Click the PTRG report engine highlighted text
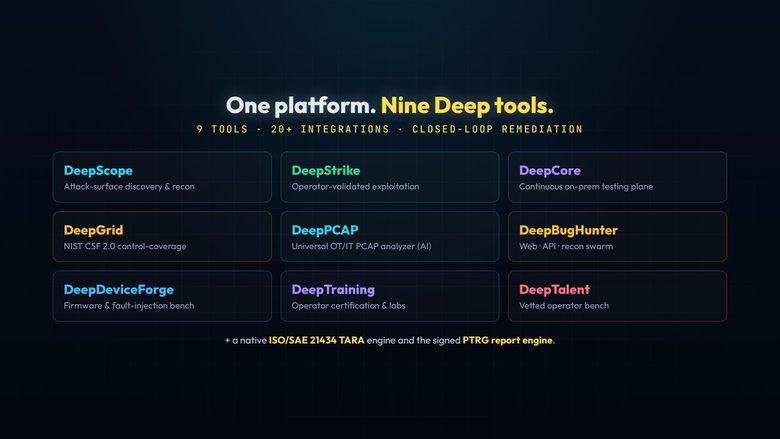Image resolution: width=780 pixels, height=439 pixels. click(507, 341)
